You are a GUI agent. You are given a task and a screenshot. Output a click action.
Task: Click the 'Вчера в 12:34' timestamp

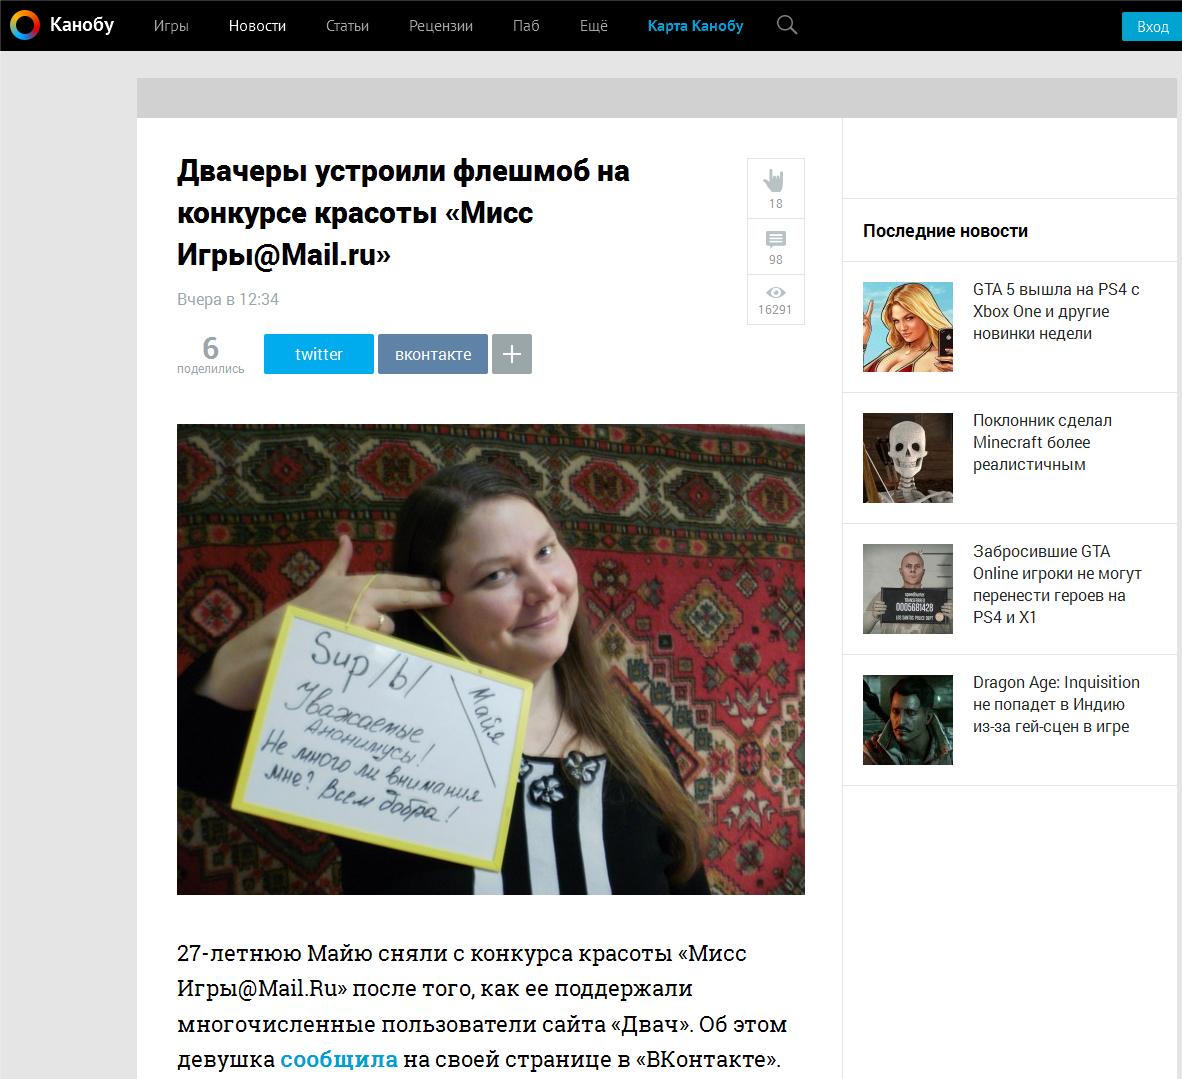(x=228, y=299)
